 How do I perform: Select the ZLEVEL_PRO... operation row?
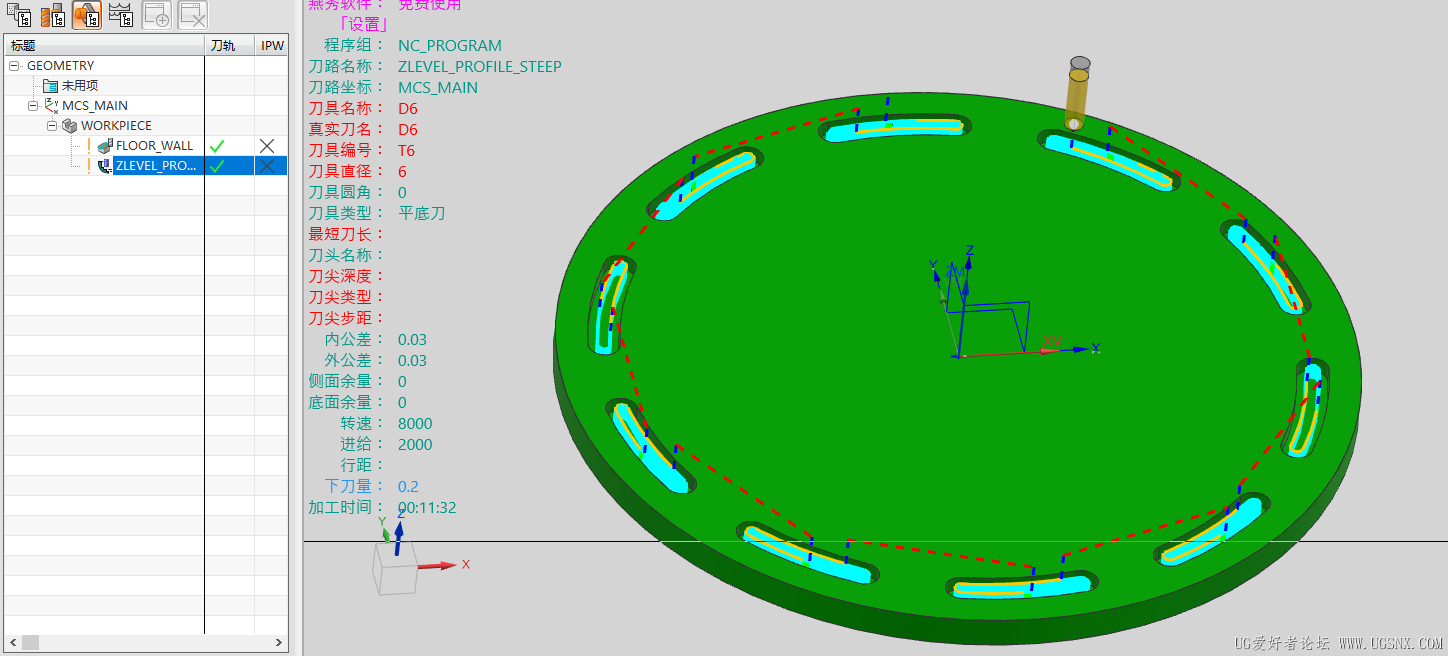(146, 166)
